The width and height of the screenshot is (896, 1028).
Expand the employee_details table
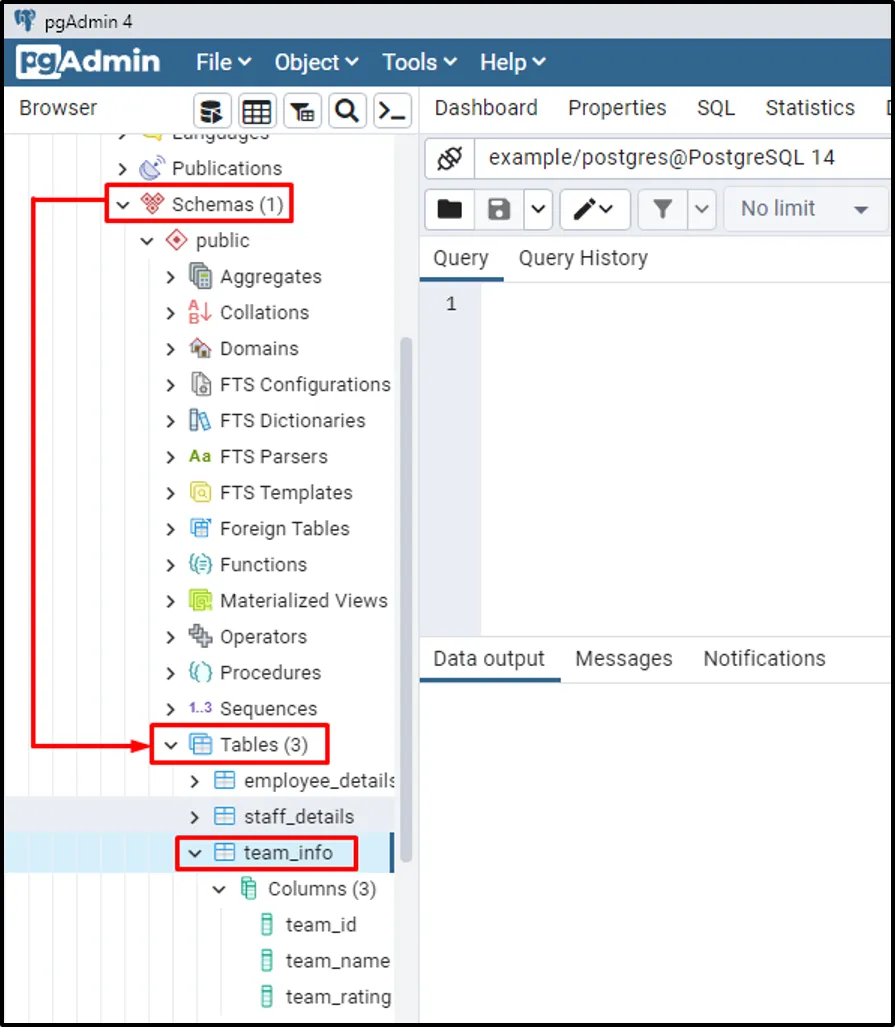[195, 781]
